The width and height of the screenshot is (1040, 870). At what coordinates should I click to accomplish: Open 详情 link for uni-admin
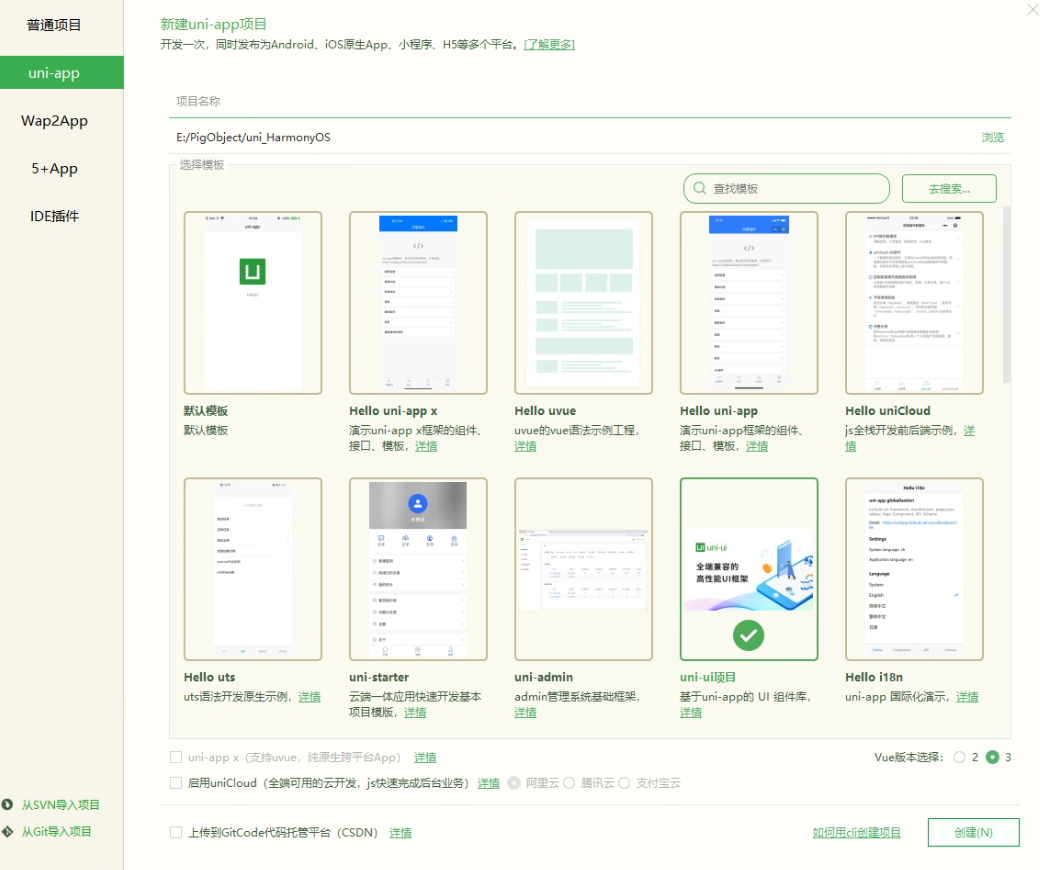(525, 712)
